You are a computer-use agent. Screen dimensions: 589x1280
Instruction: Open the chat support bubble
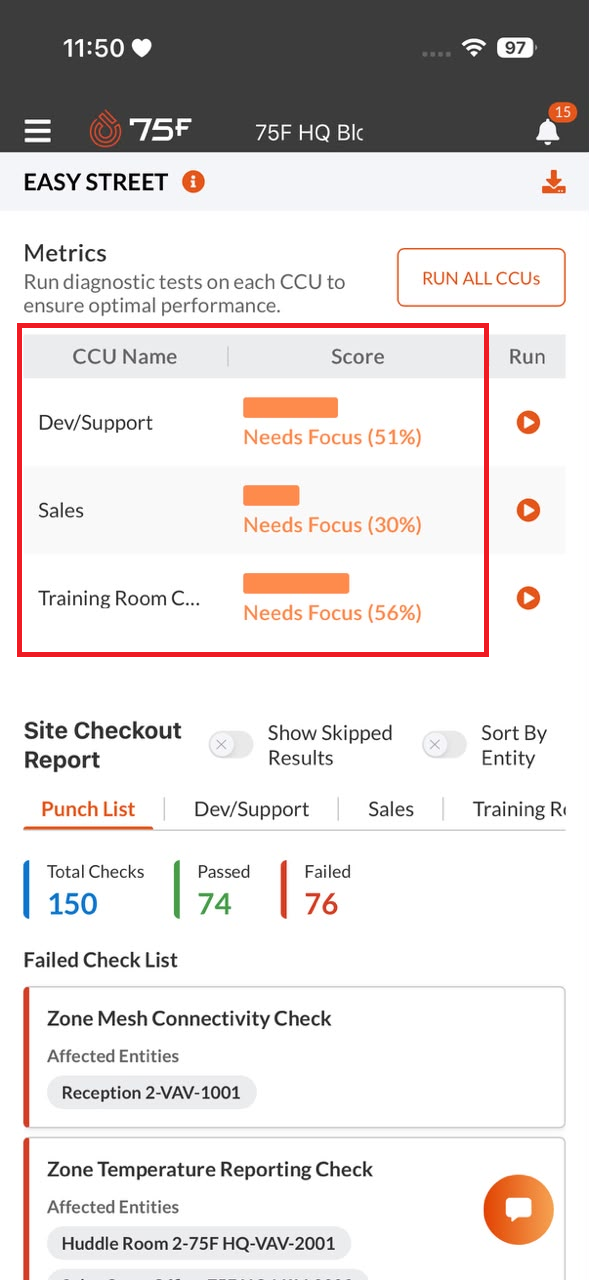click(518, 1210)
